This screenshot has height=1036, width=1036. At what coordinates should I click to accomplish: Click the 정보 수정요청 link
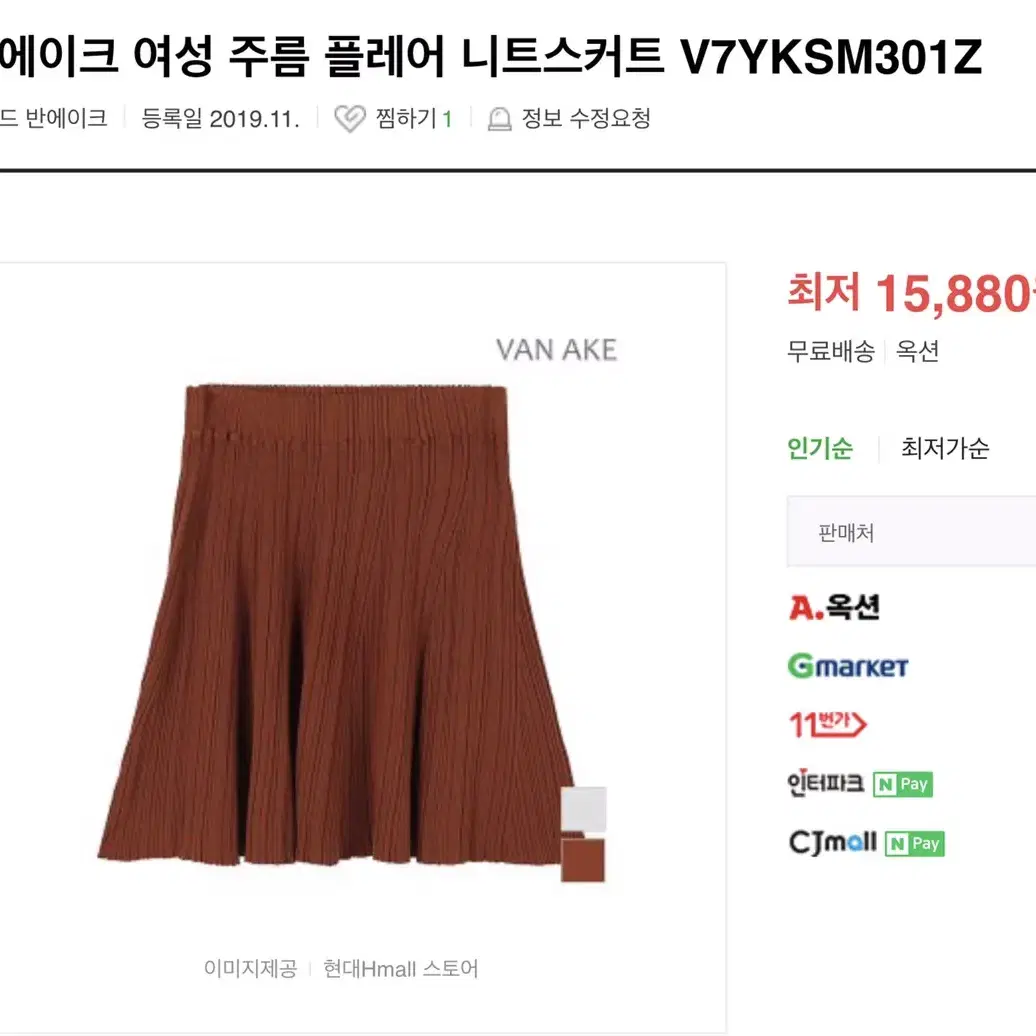pos(586,119)
